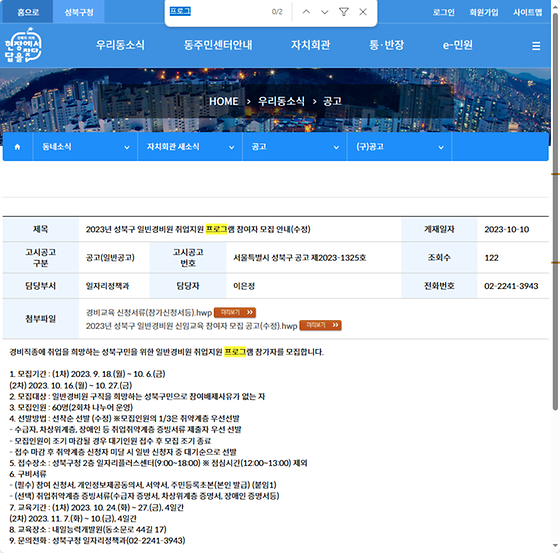Click line 9 문의전화 text
This screenshot has width=560, height=553.
coord(97,540)
